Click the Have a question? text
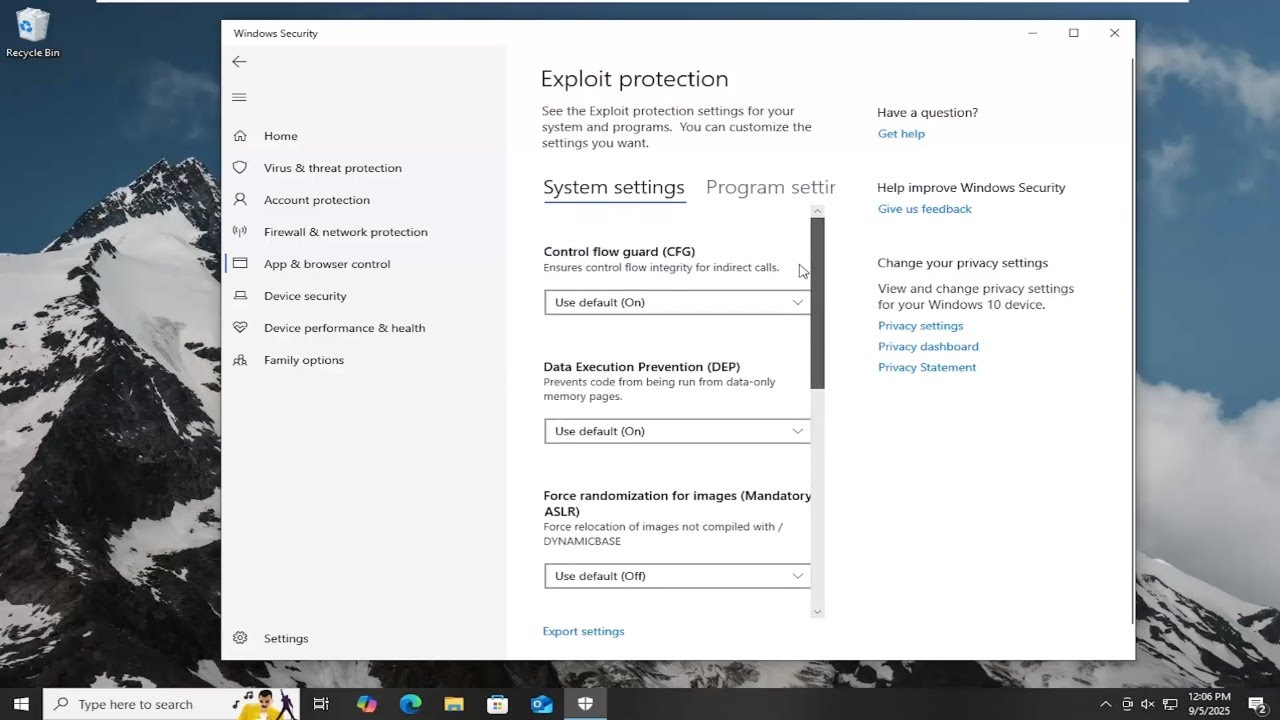This screenshot has width=1280, height=720. coord(928,113)
